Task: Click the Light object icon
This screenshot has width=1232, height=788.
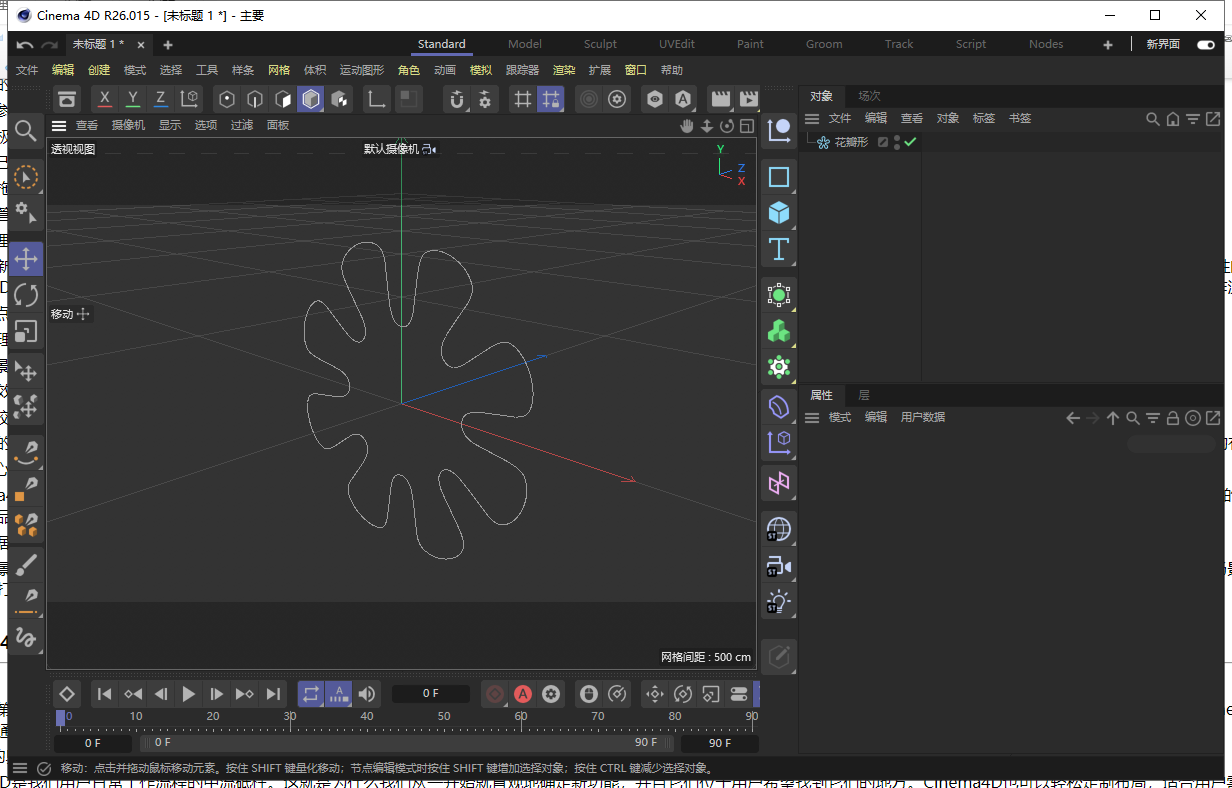Action: (779, 602)
